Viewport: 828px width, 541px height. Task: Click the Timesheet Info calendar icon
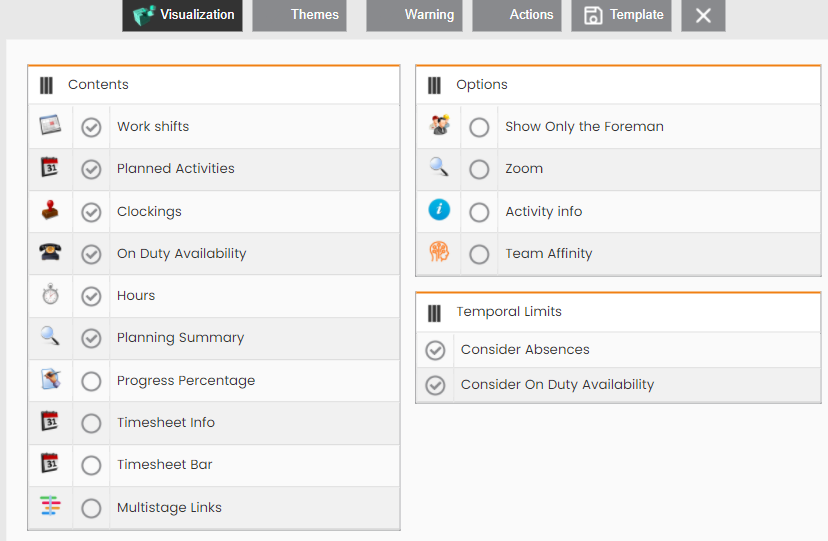click(50, 421)
